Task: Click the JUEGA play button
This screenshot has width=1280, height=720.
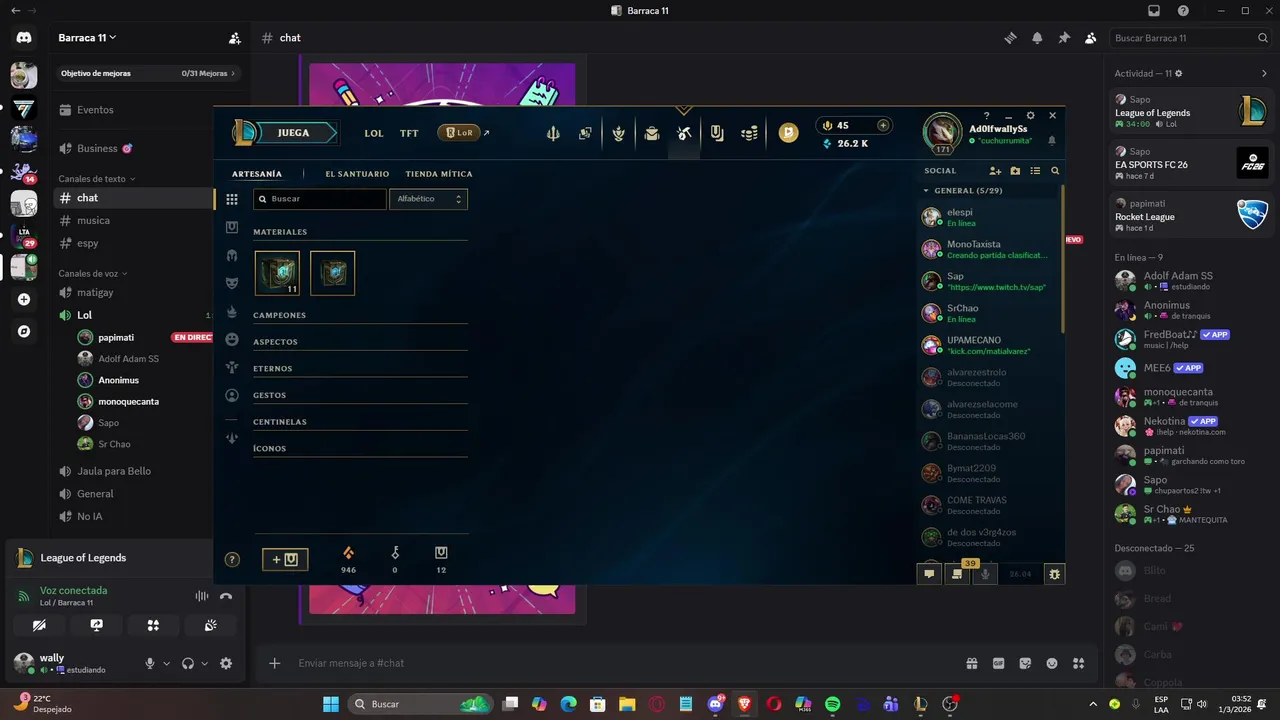Action: [293, 132]
